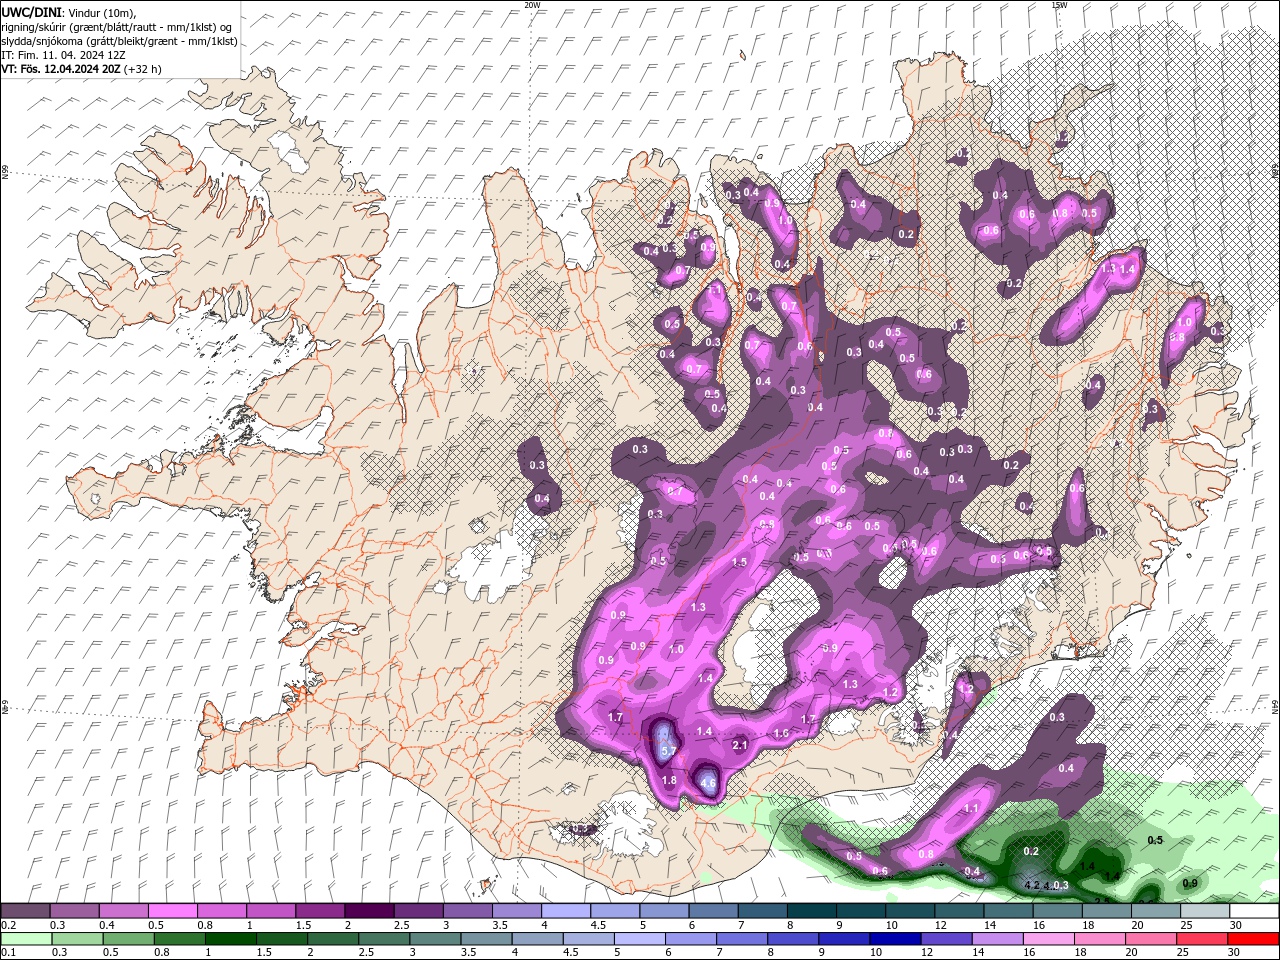1280x960 pixels.
Task: Pick the violet 12 swatch in lower legend
Action: [946, 939]
